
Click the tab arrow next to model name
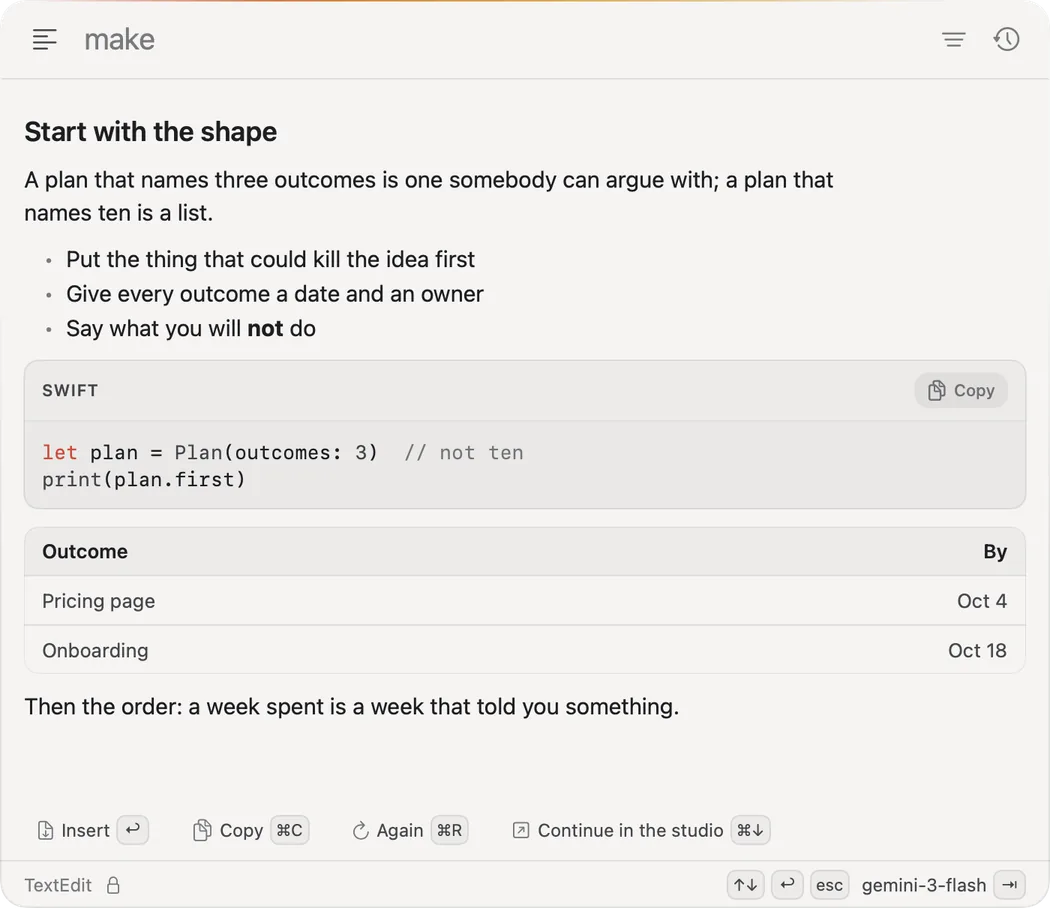coord(1009,885)
